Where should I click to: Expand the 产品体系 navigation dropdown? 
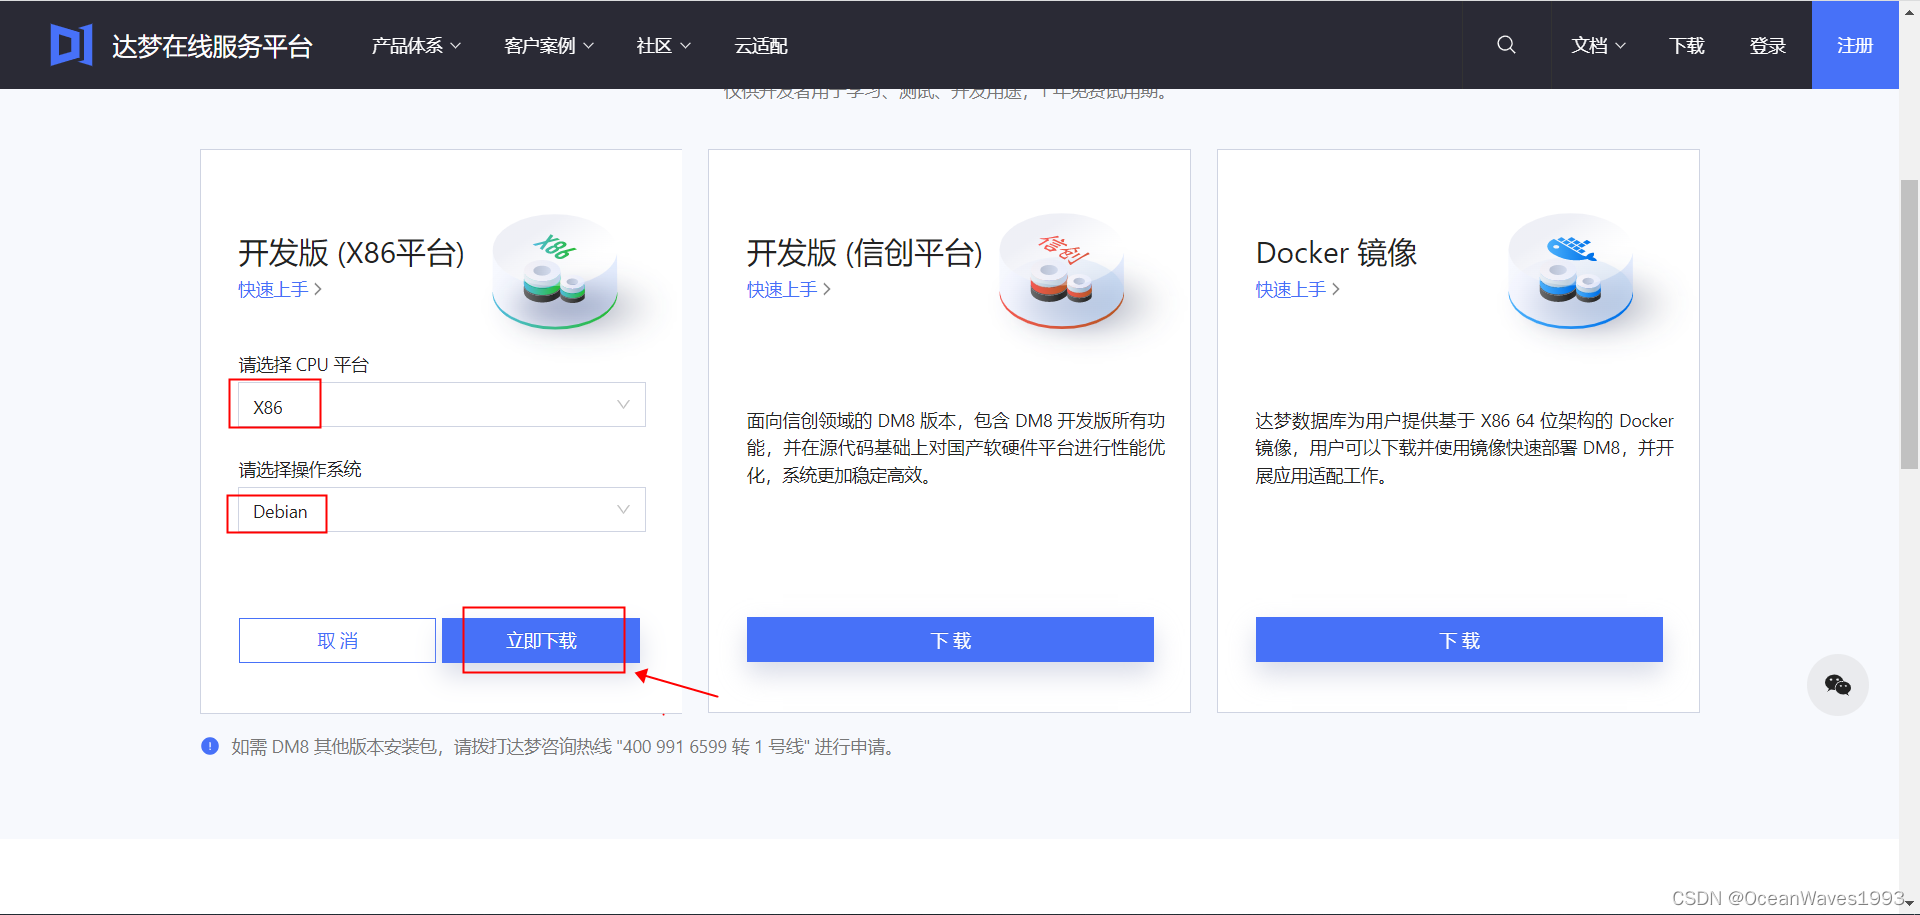point(415,45)
